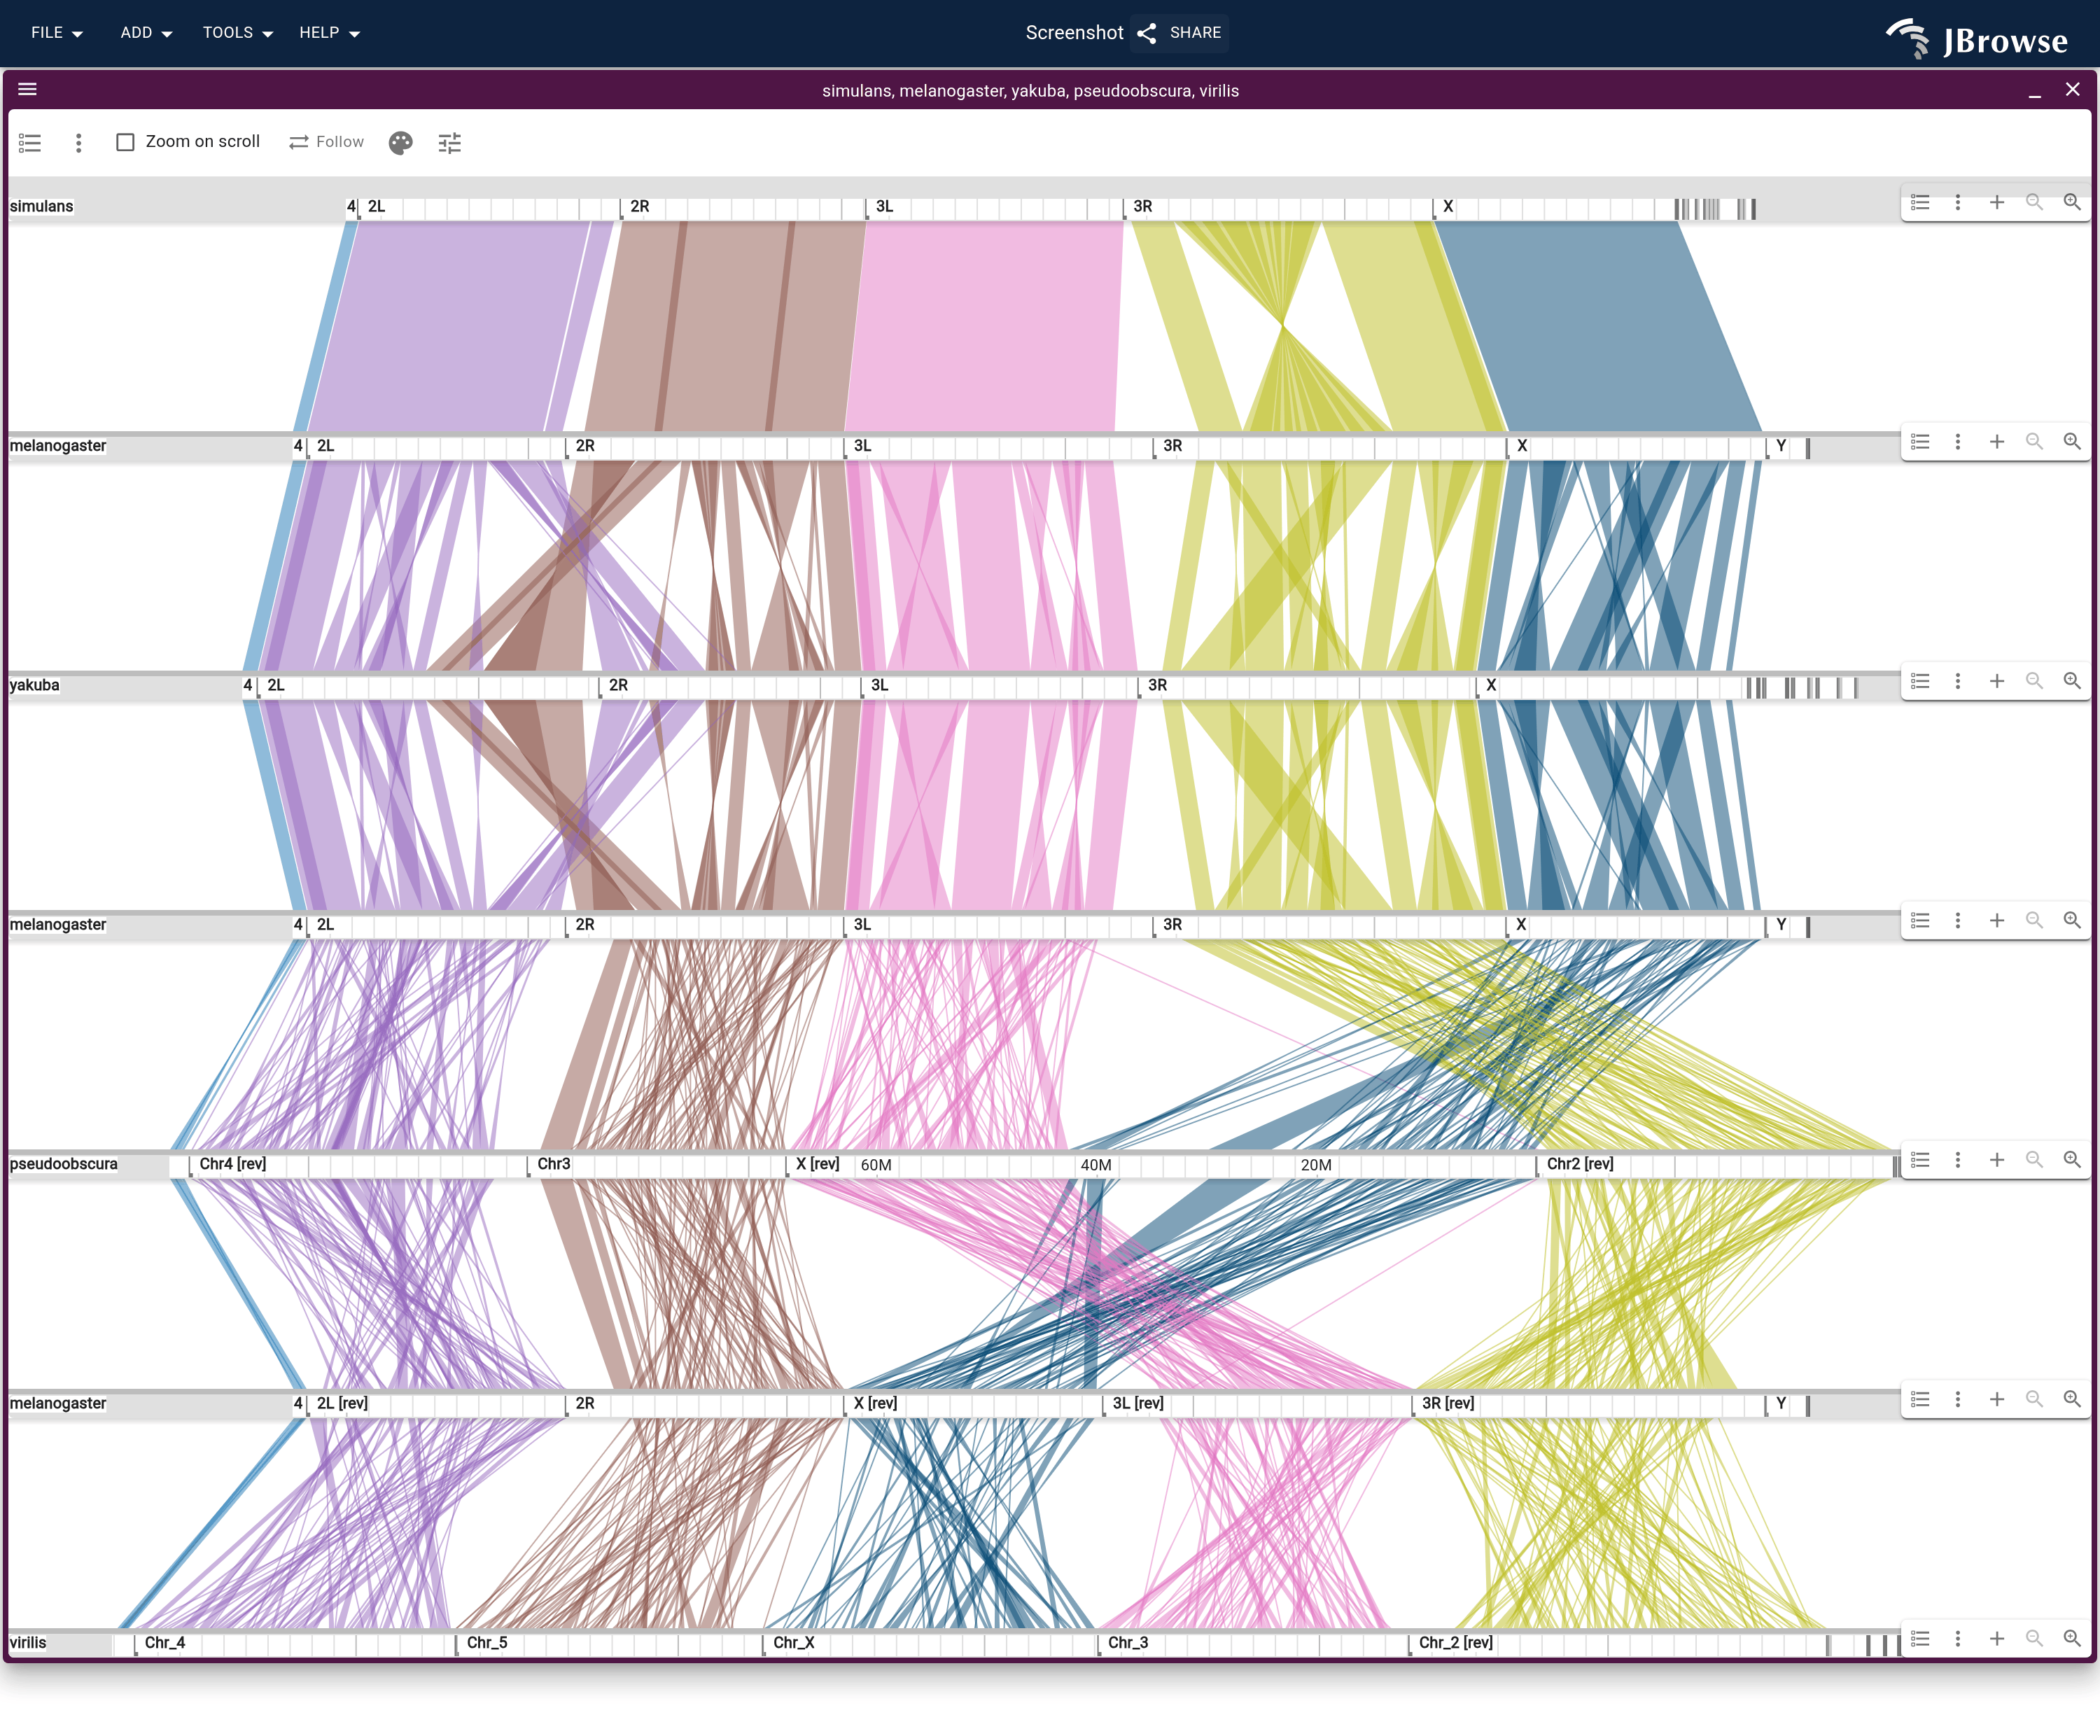Open the three-dot view options menu in toolbar
The image size is (2100, 1736).
tap(78, 143)
